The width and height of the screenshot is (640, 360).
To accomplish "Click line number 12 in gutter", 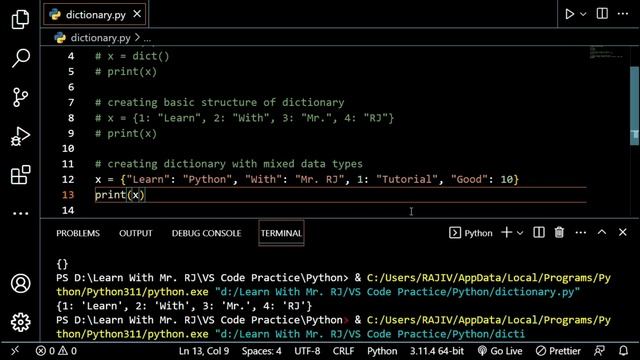I will coord(68,180).
